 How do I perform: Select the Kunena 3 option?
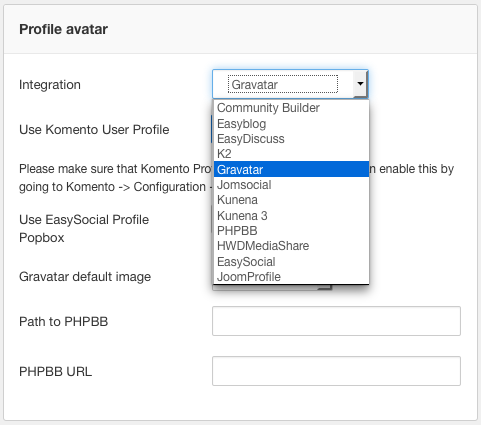pyautogui.click(x=291, y=215)
